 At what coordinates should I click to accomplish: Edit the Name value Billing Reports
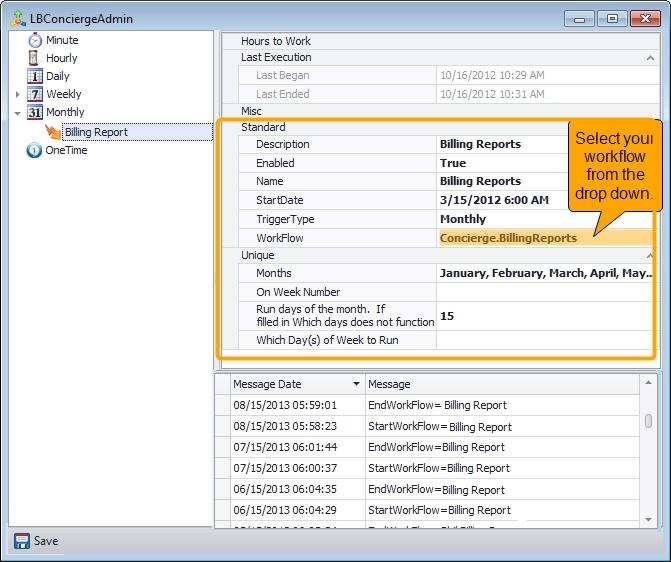tap(480, 181)
